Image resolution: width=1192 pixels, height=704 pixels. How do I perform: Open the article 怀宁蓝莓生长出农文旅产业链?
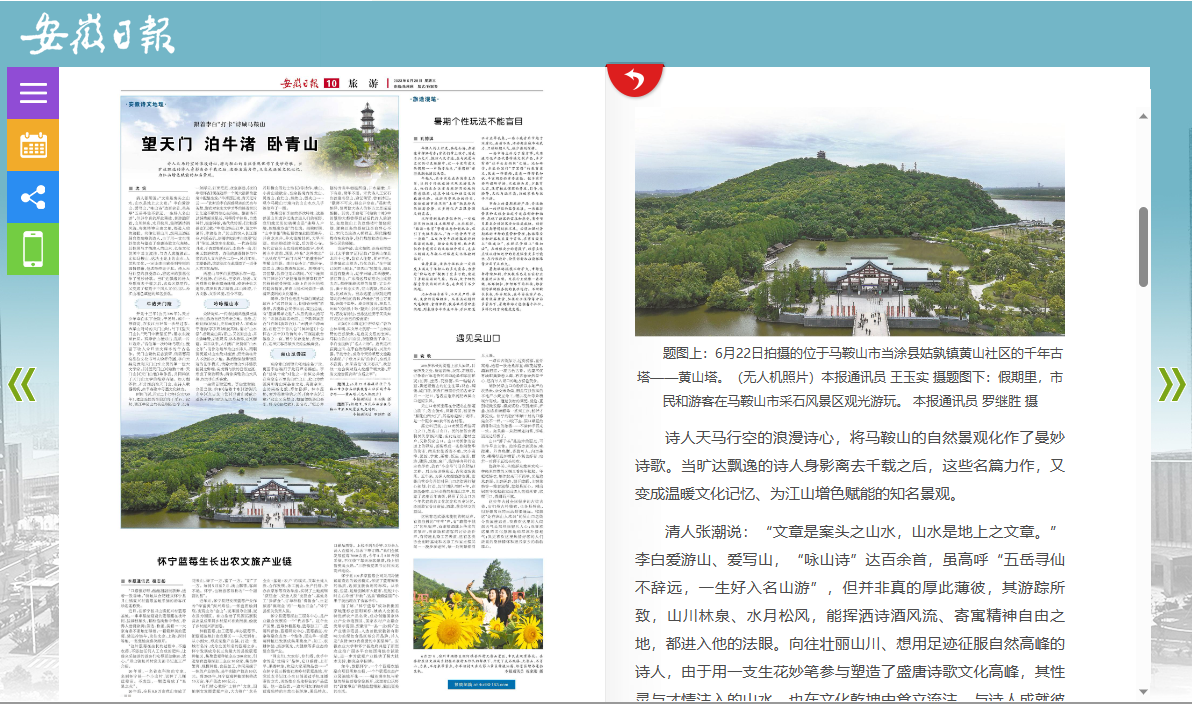[x=224, y=561]
